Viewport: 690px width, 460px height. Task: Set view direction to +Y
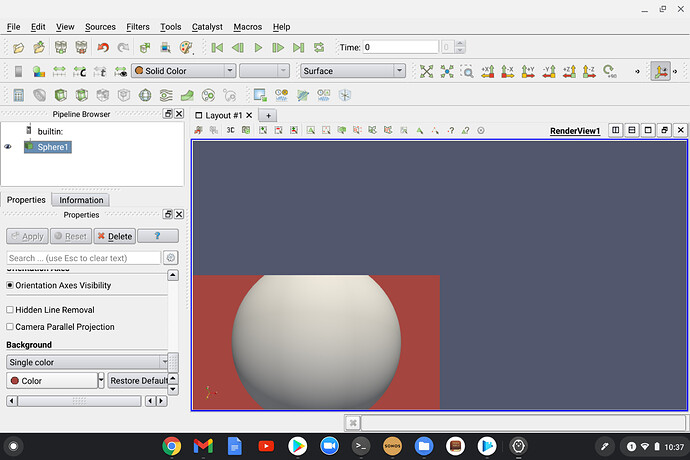click(528, 71)
